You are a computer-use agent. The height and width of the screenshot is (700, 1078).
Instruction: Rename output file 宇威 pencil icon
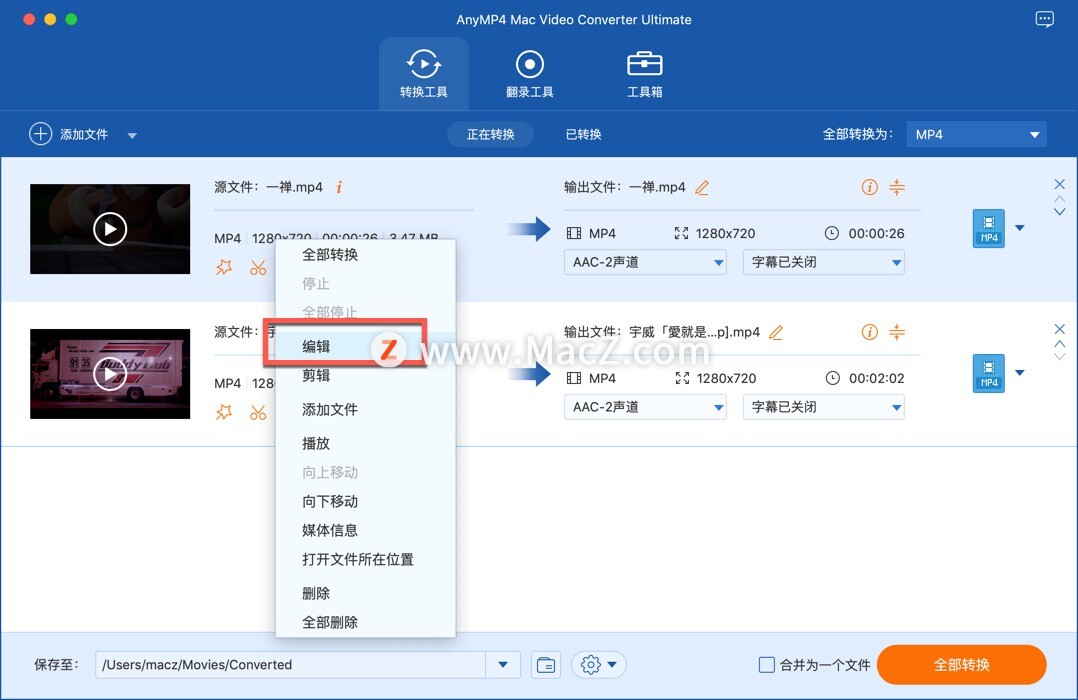[776, 332]
